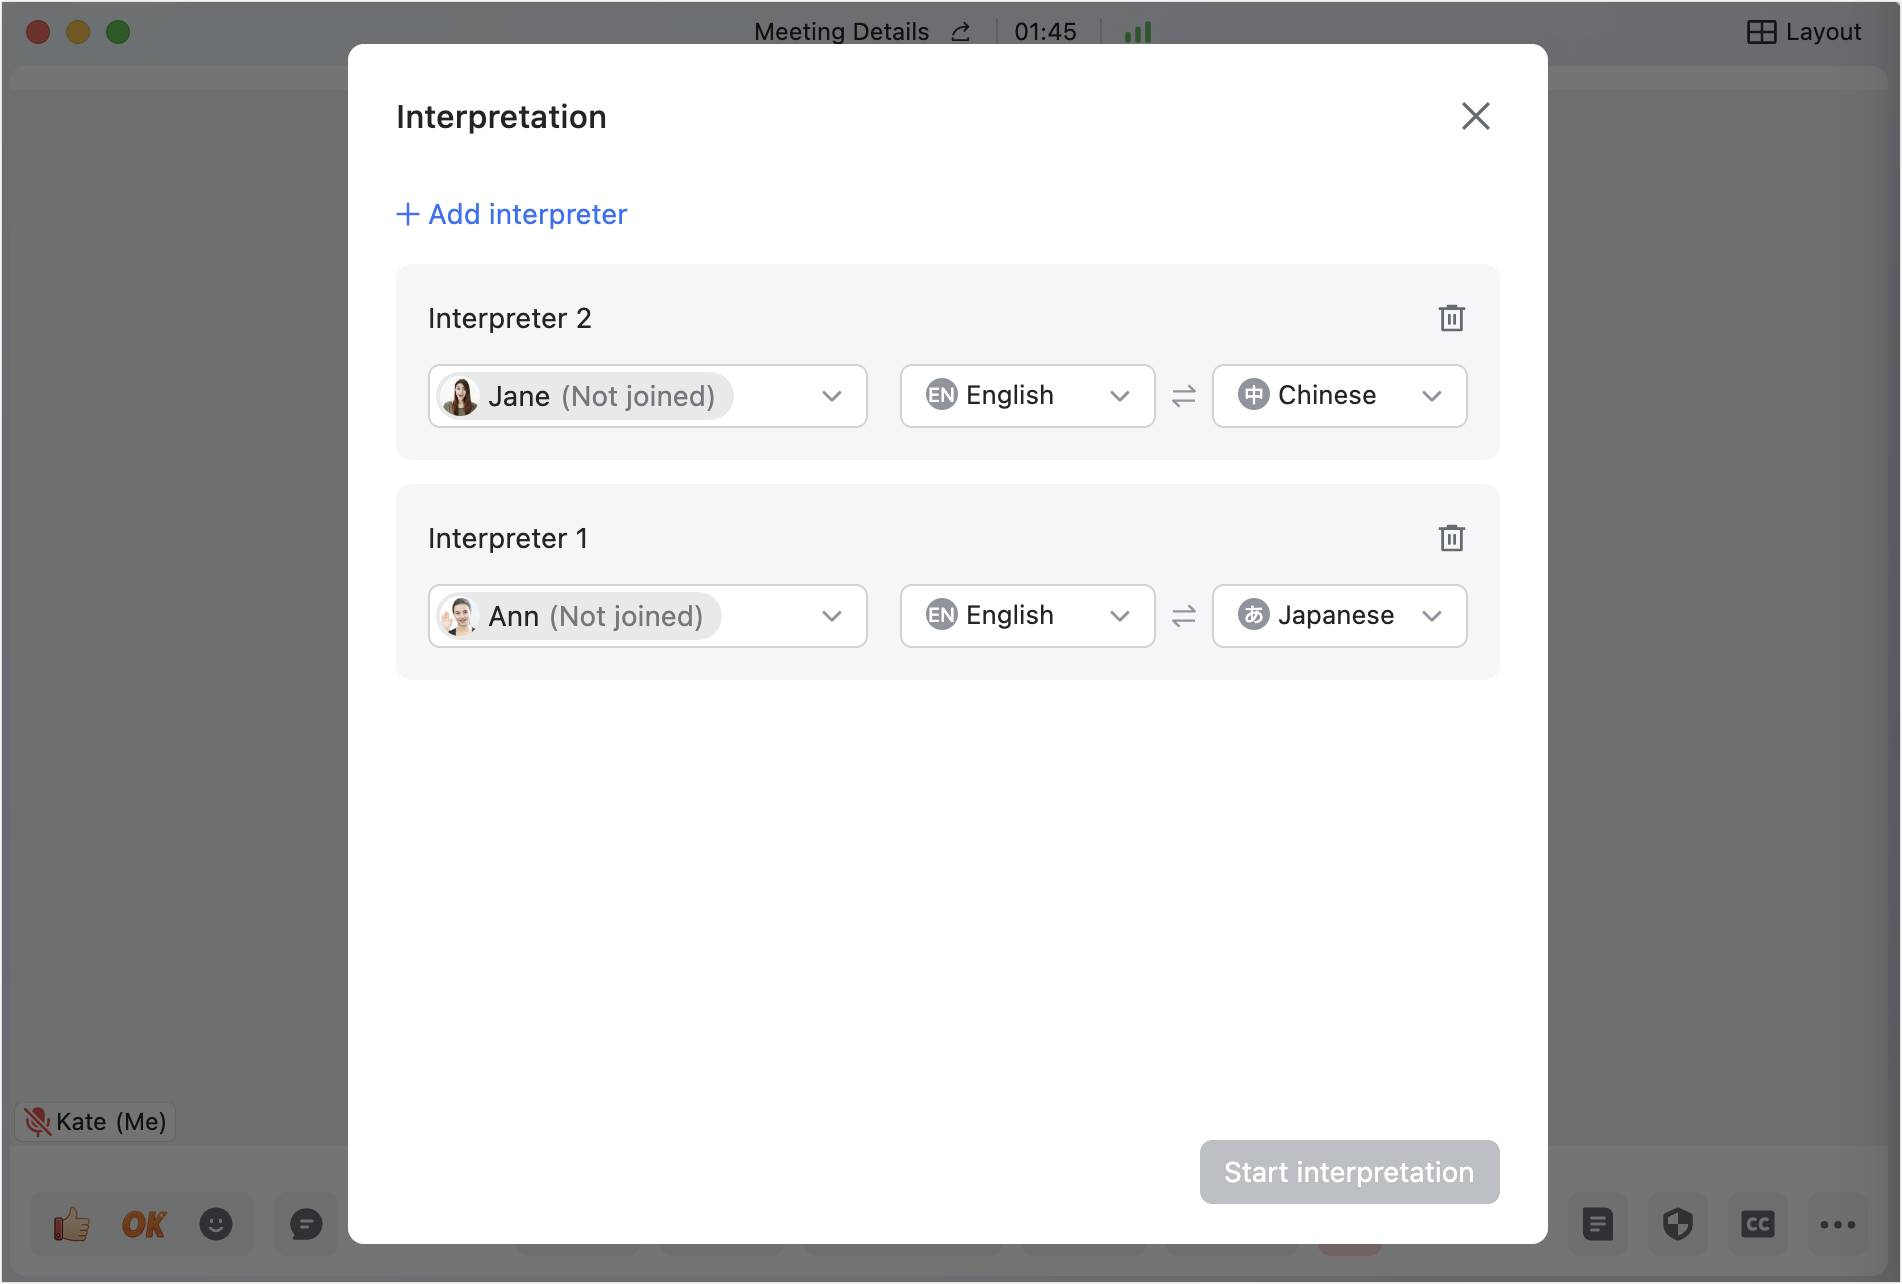Close the Interpretation dialog
The image size is (1902, 1284).
pos(1475,116)
